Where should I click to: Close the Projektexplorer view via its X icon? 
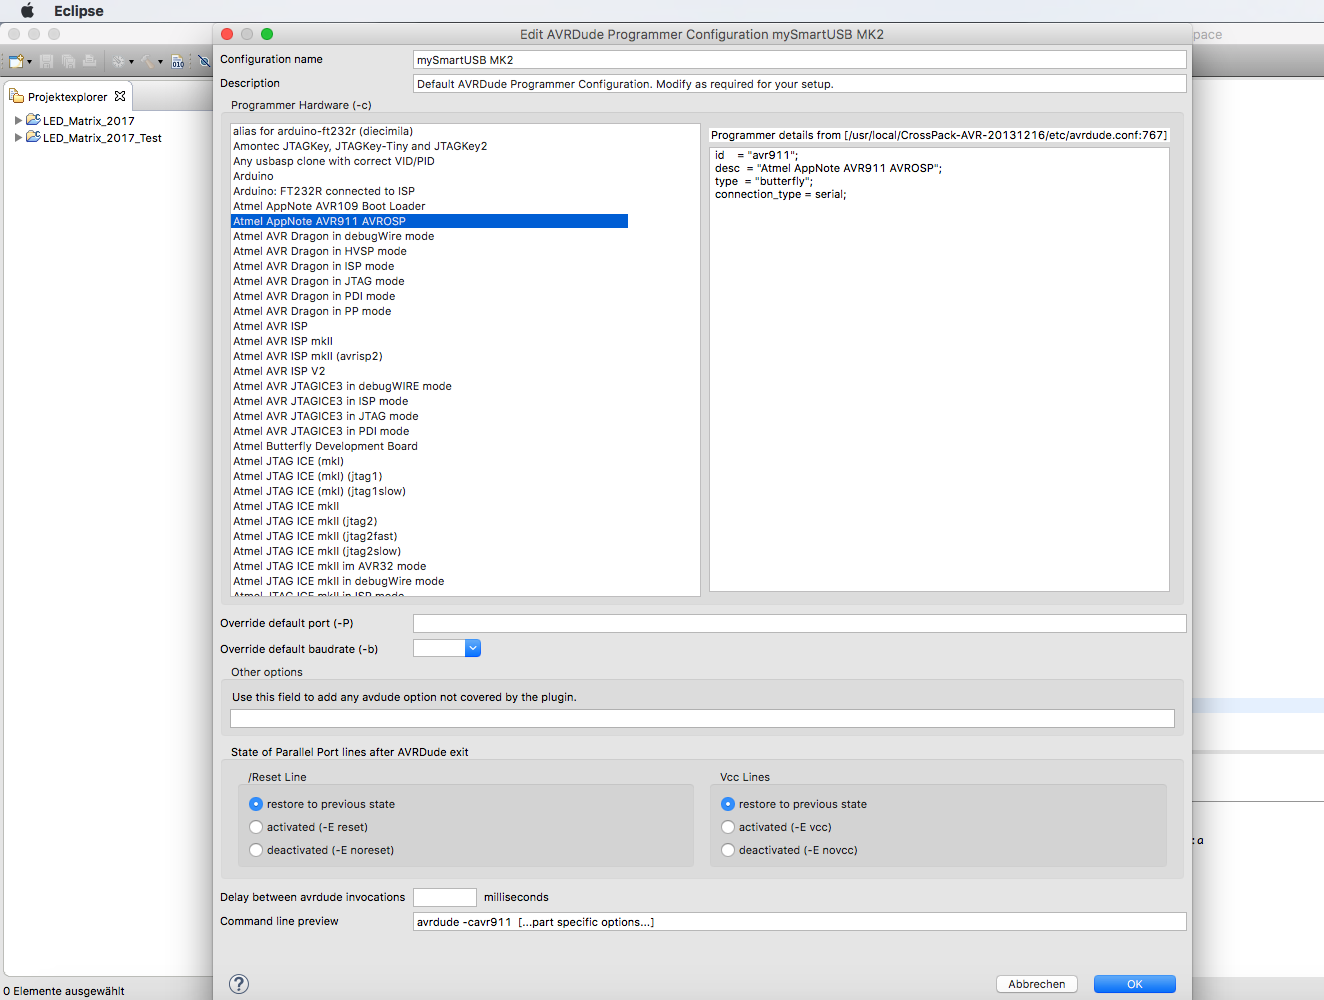(120, 96)
